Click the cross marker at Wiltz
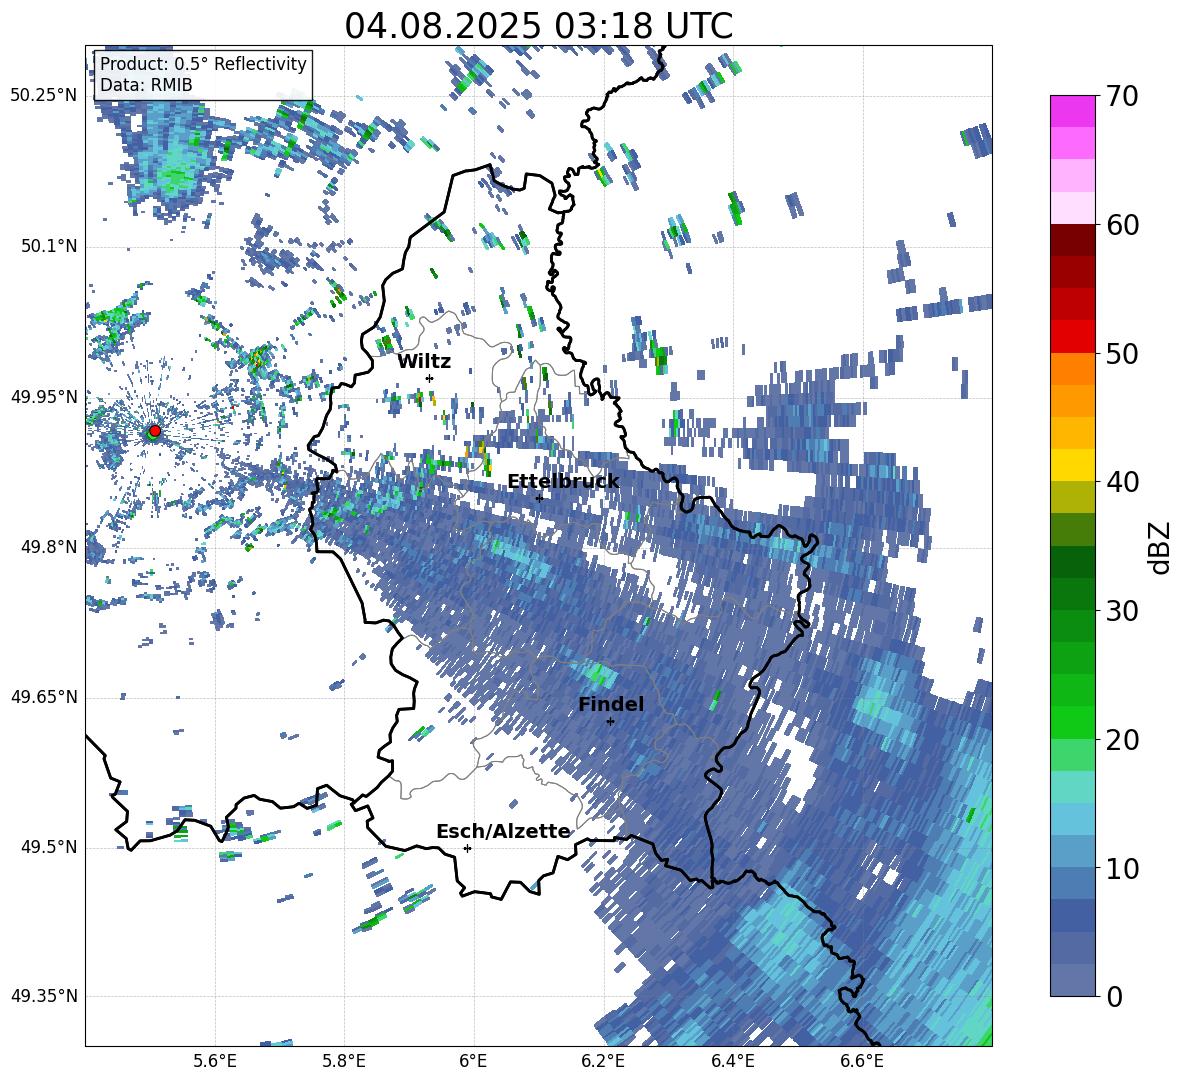 tap(429, 378)
